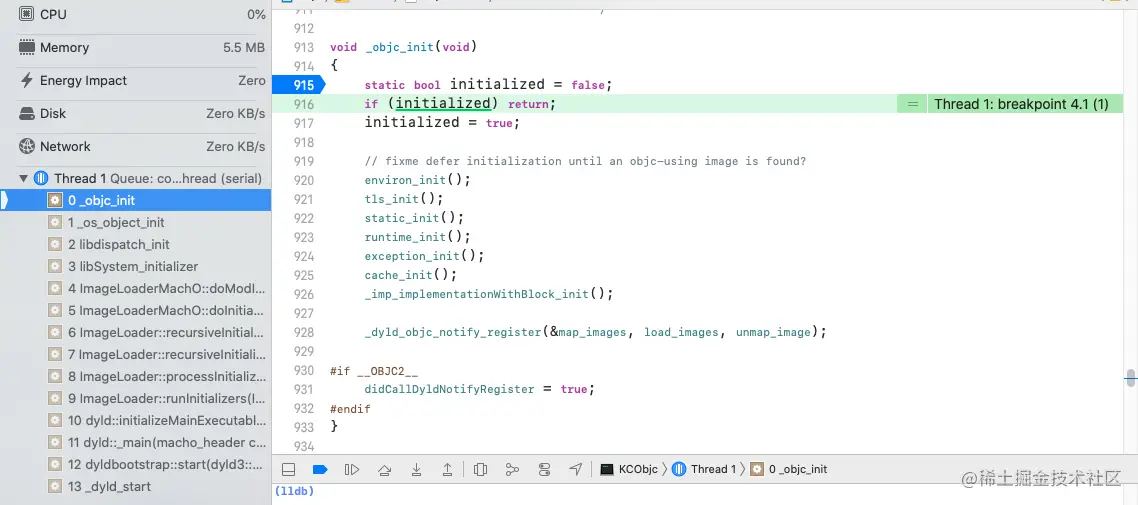Image resolution: width=1138 pixels, height=505 pixels.
Task: Click tls_init() call
Action: (x=404, y=199)
